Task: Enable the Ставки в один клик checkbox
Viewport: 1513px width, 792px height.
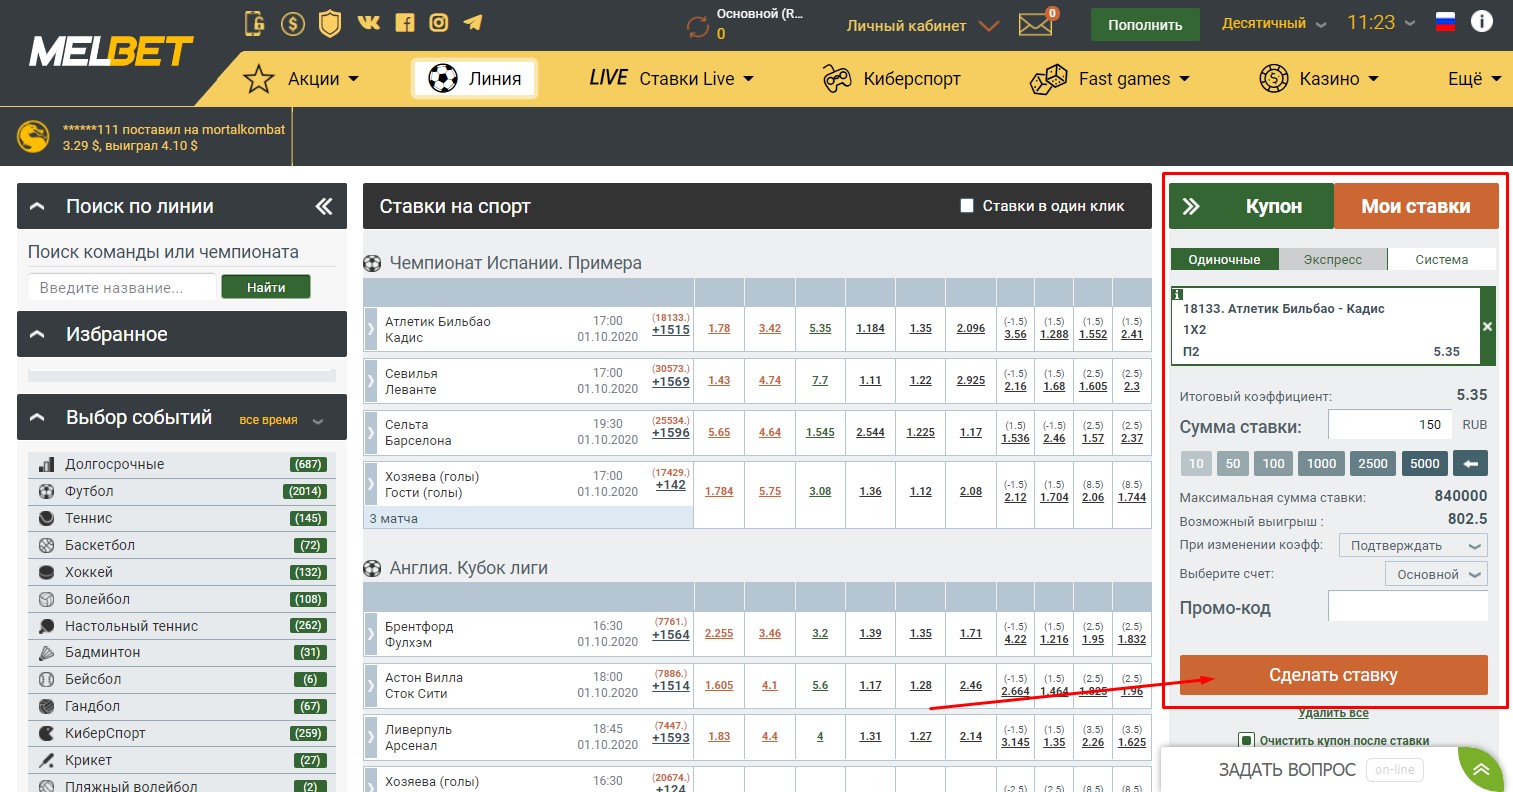Action: (x=967, y=206)
